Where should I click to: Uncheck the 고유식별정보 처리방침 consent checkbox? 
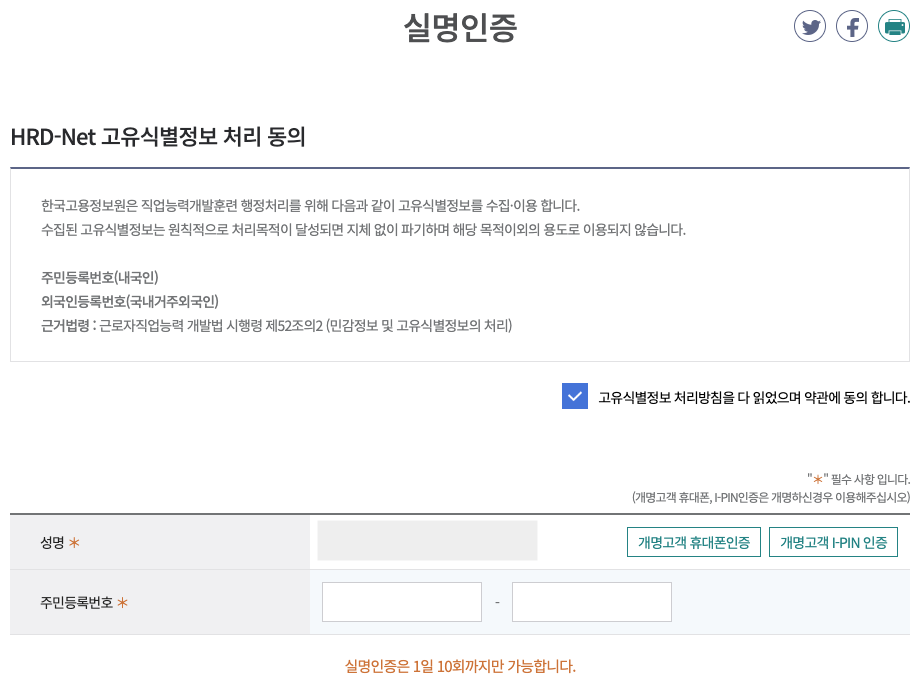(575, 396)
